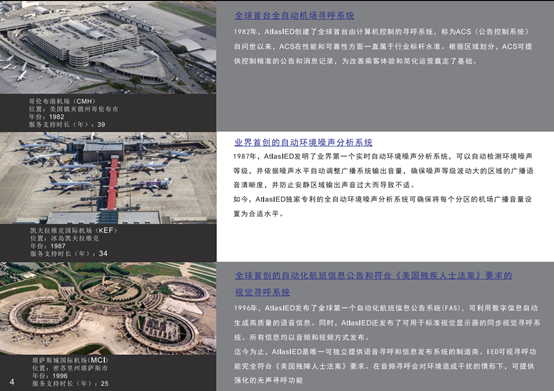Click the 服务支持时长（年）：34 caption line
Image resolution: width=554 pixels, height=391 pixels.
tap(69, 253)
